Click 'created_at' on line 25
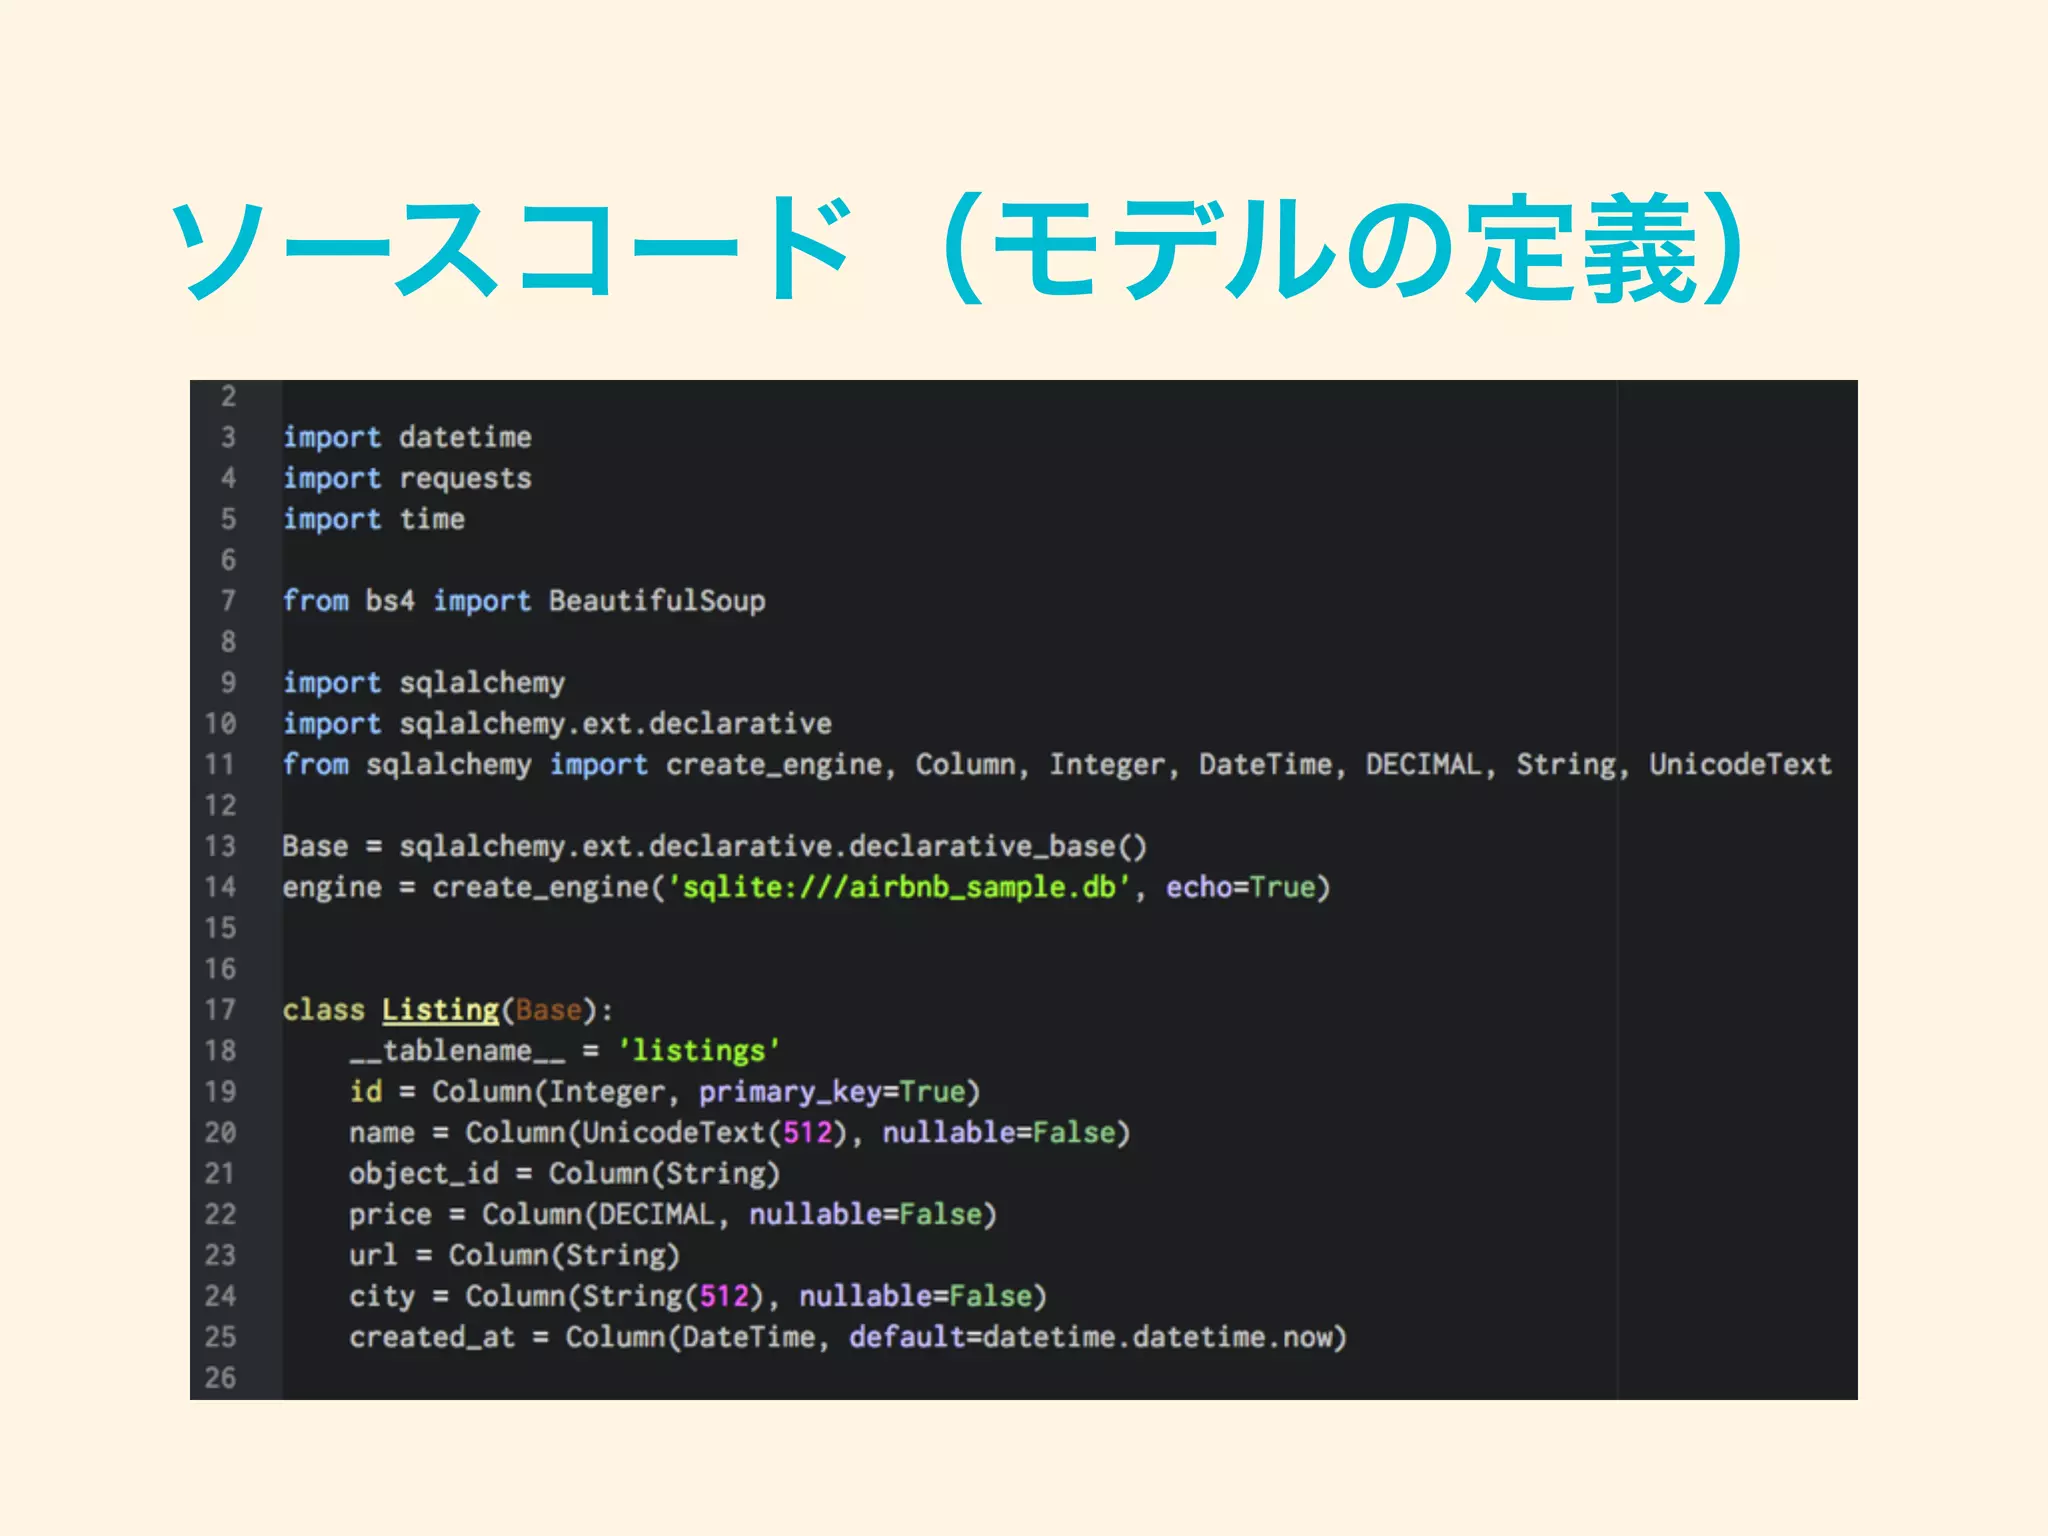 [x=432, y=1338]
